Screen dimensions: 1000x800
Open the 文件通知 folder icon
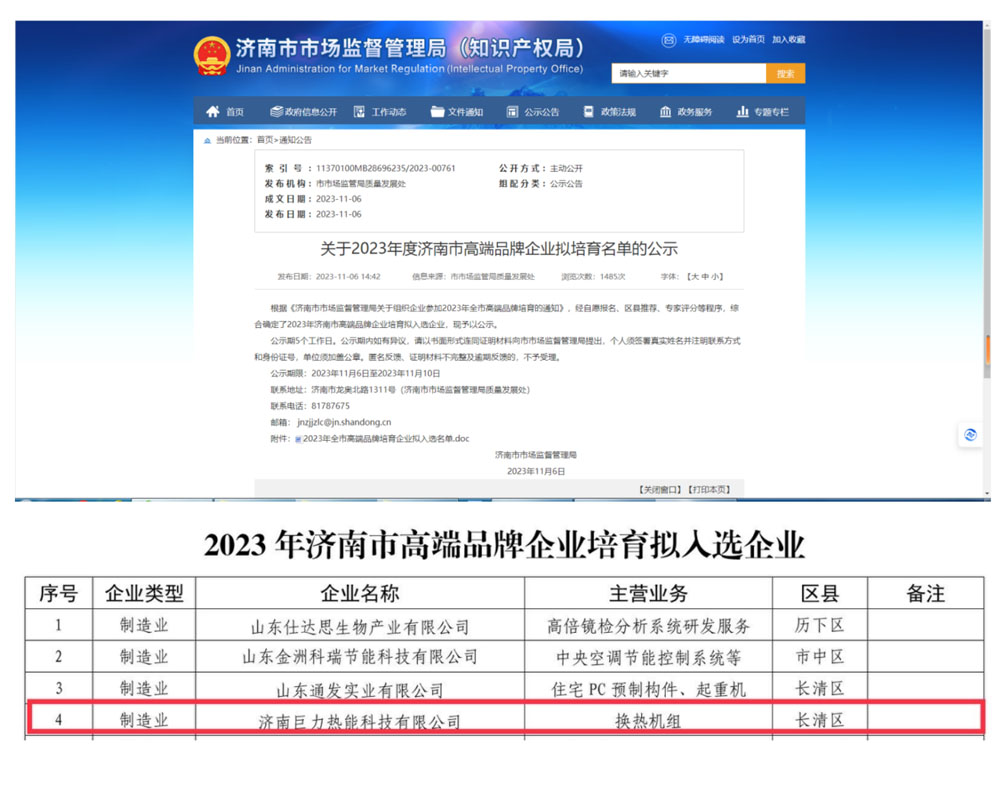[x=436, y=111]
